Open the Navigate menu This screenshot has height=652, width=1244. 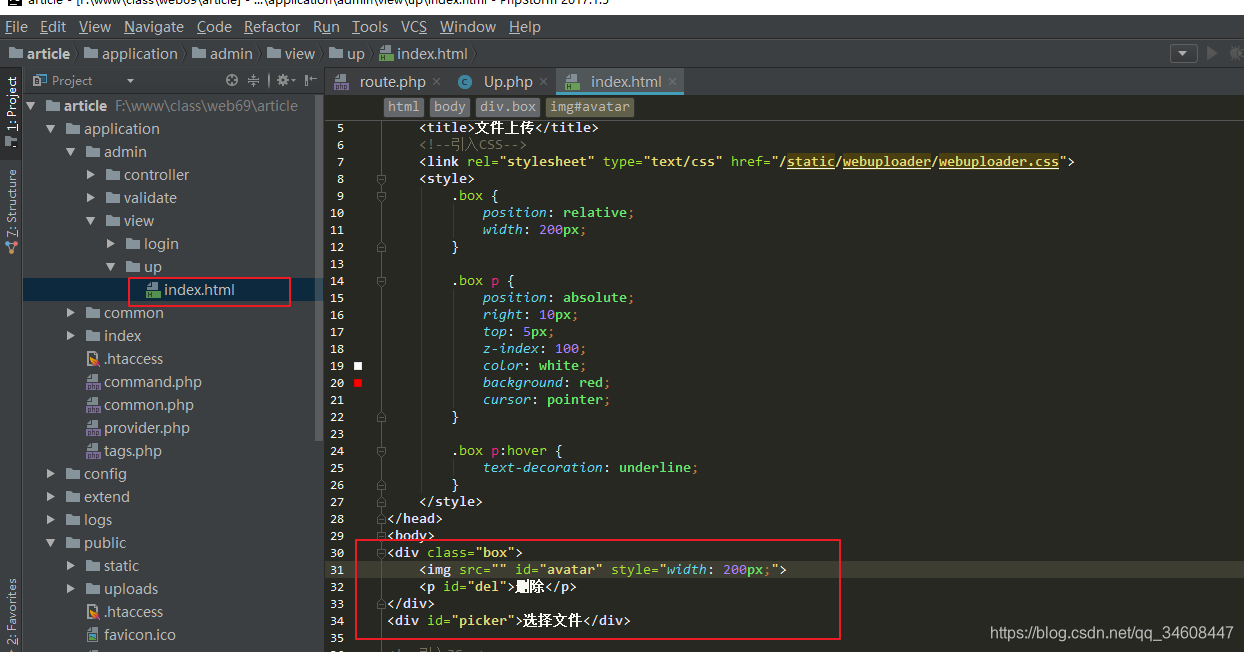(154, 27)
